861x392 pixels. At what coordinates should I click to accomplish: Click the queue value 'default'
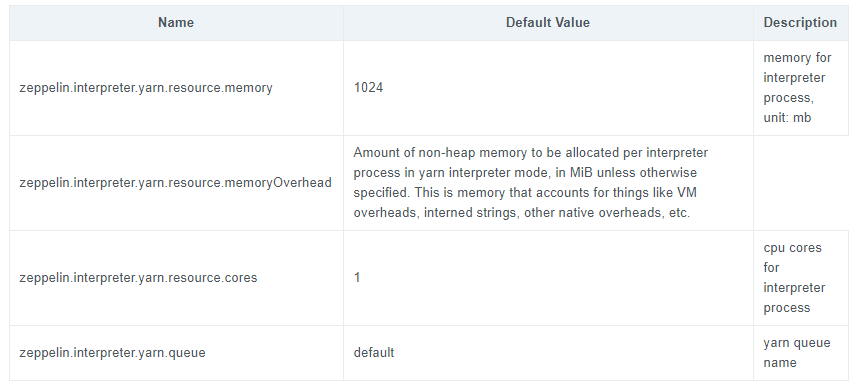point(373,352)
